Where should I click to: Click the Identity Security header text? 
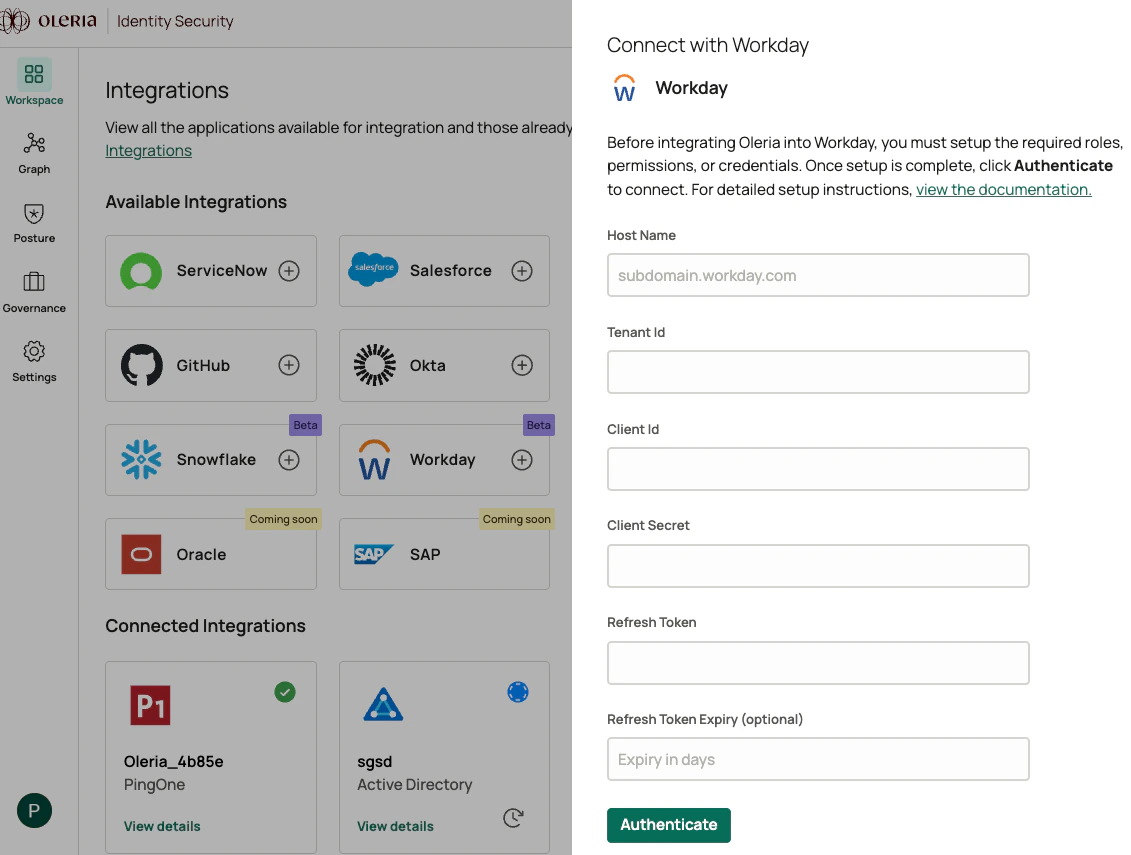click(x=175, y=22)
